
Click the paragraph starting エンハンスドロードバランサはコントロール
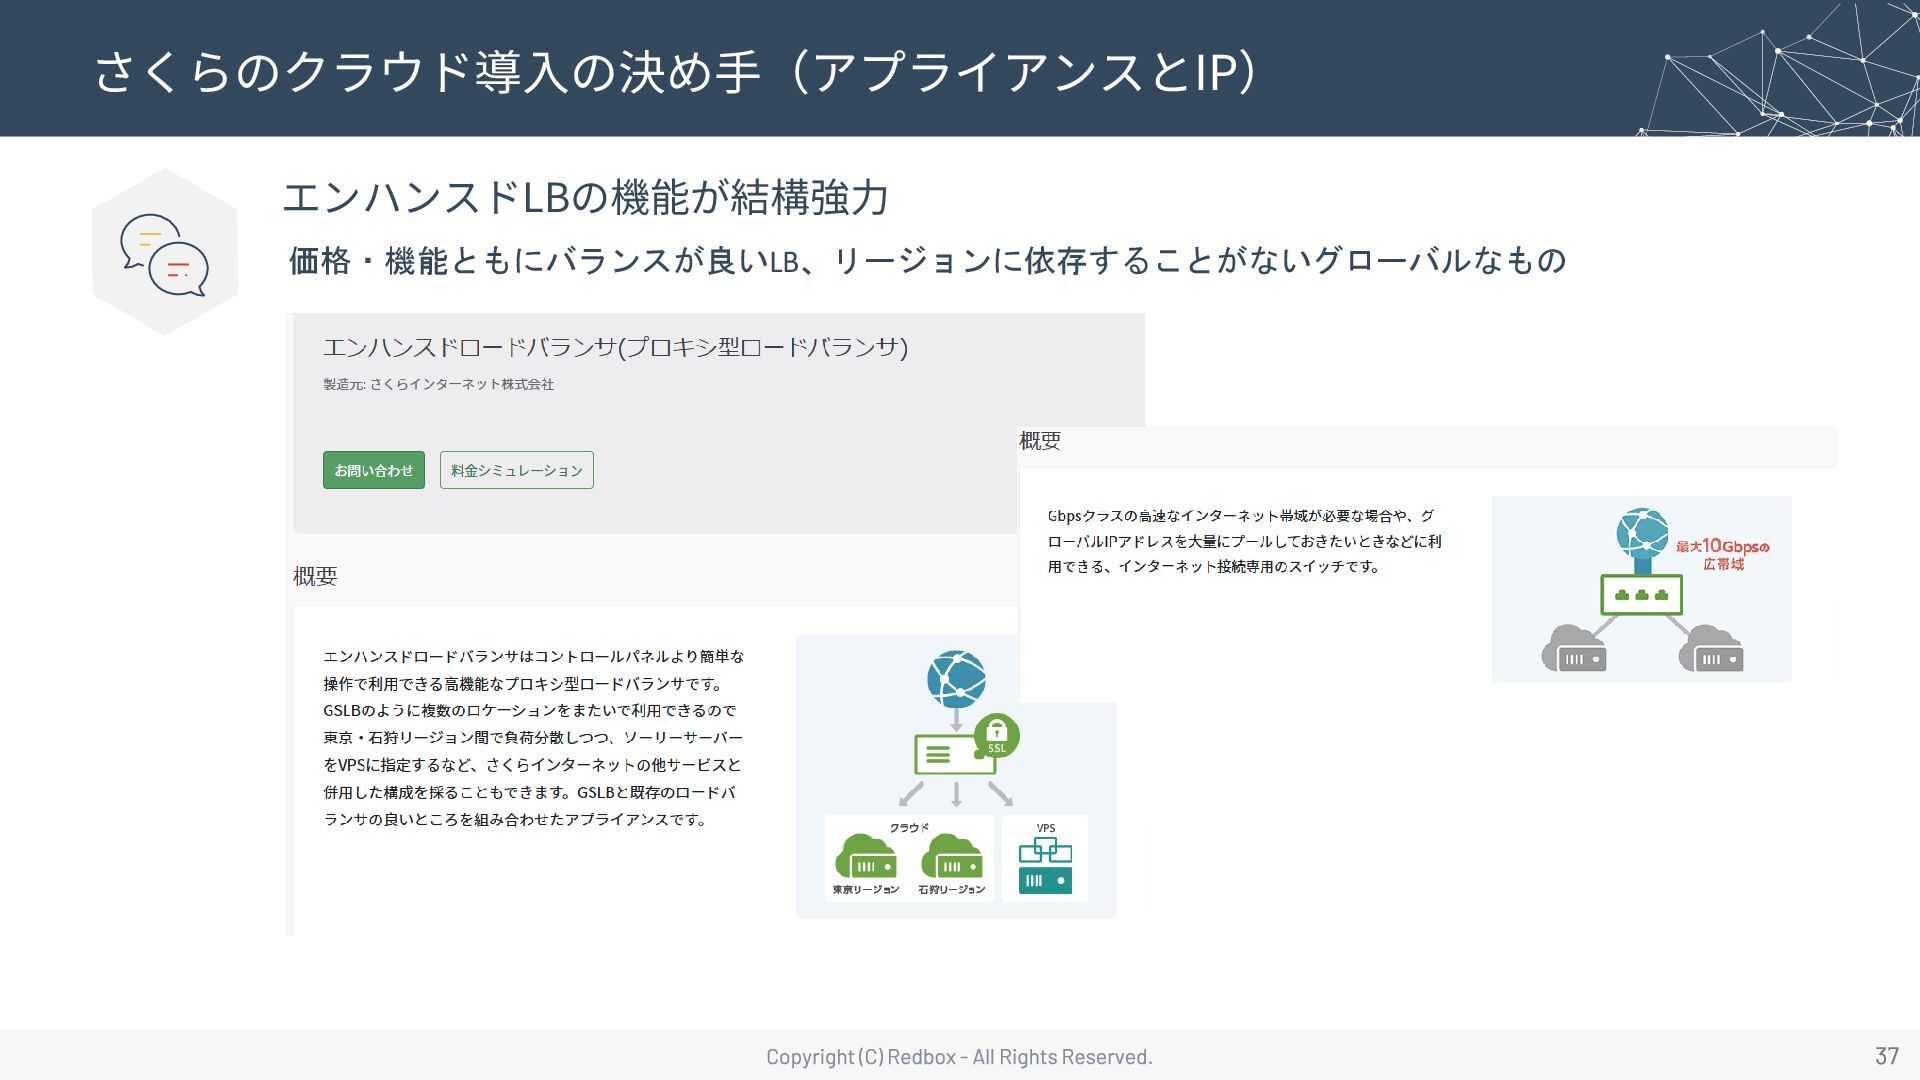pyautogui.click(x=533, y=738)
